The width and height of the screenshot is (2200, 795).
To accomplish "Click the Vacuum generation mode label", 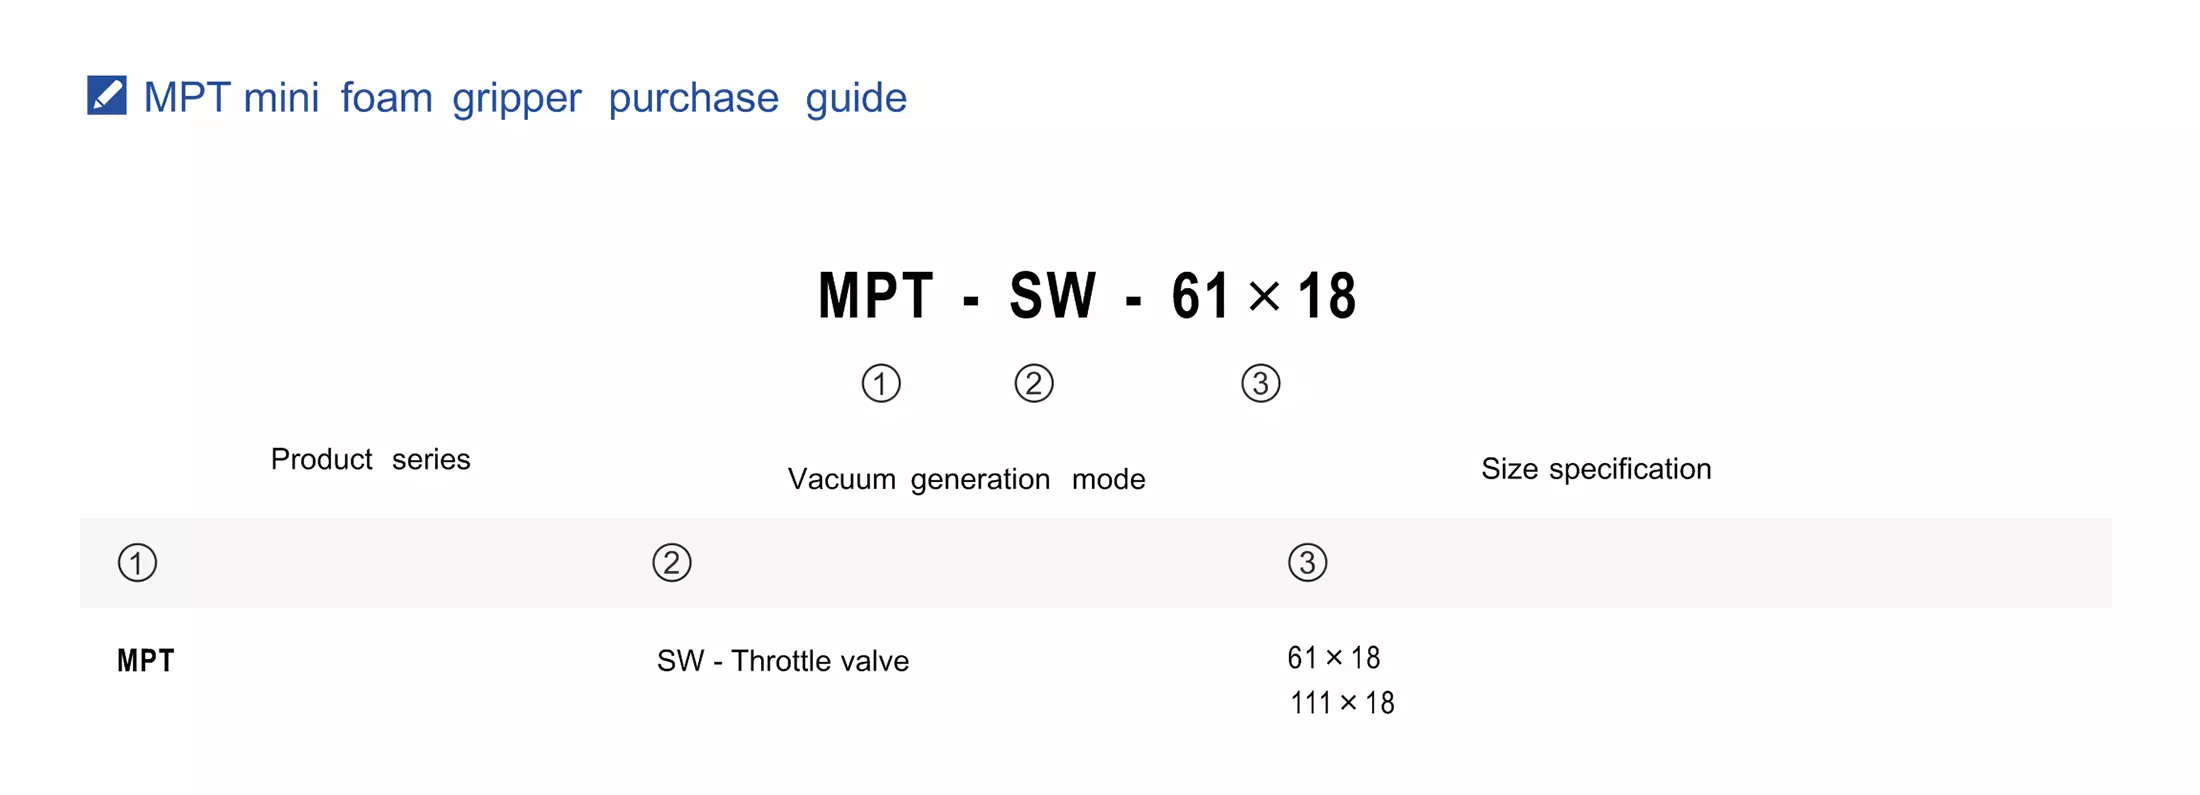I will (x=966, y=479).
